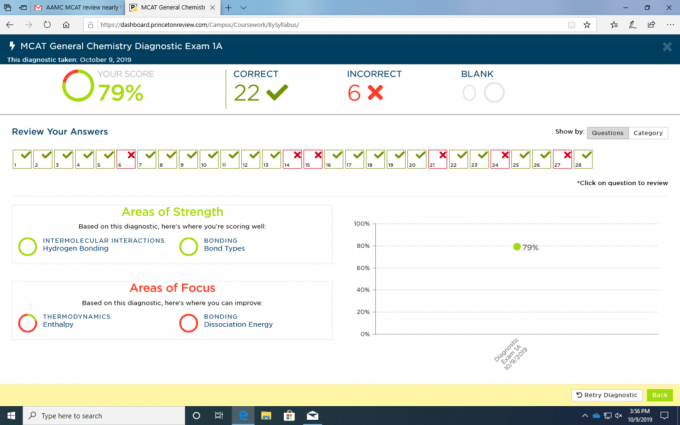The width and height of the screenshot is (680, 425).
Task: Show answers by Category
Action: click(648, 133)
